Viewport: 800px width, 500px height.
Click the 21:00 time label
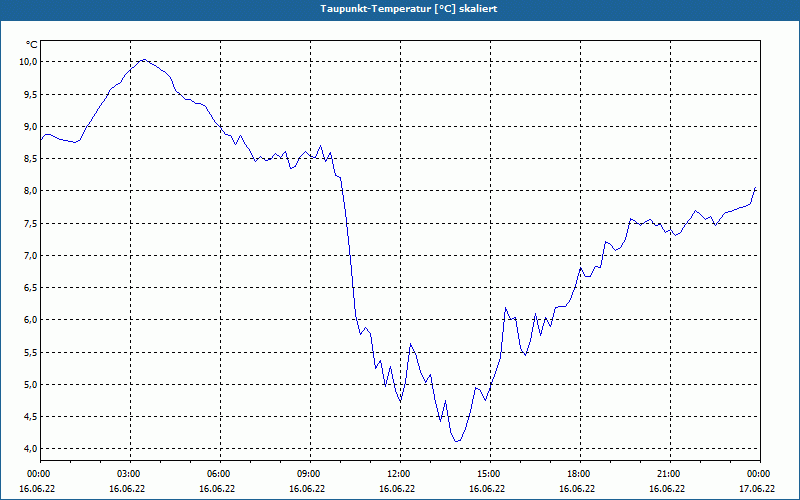(x=670, y=474)
